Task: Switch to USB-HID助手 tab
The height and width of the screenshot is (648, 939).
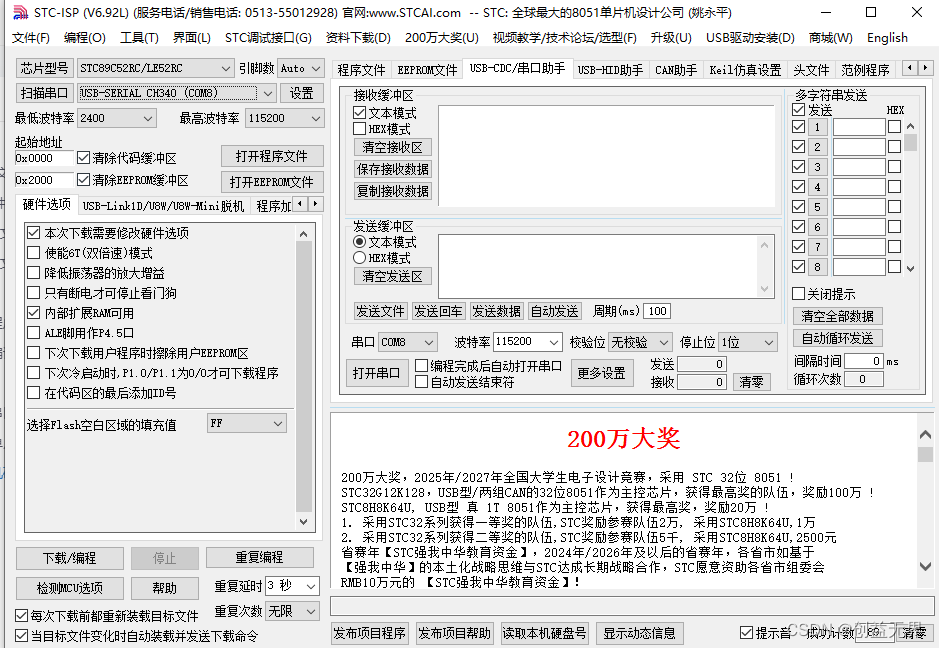Action: click(x=610, y=70)
